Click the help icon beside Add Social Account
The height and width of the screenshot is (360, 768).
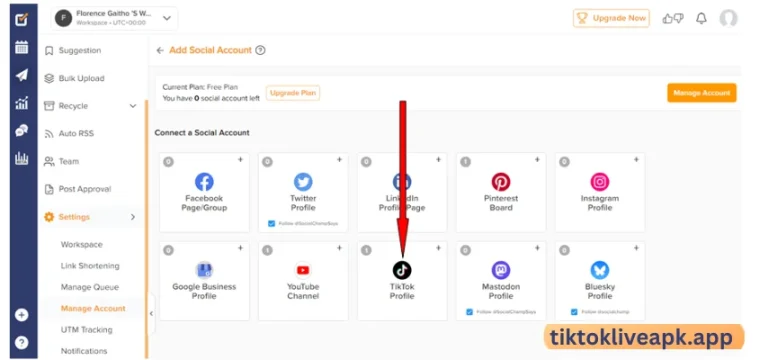tap(261, 50)
